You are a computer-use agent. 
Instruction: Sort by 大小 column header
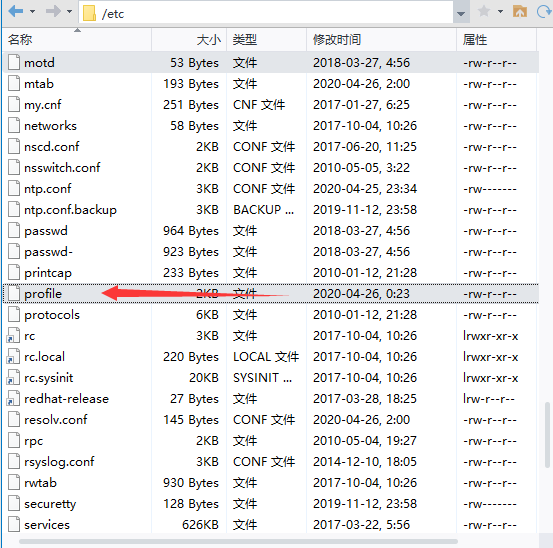(189, 39)
